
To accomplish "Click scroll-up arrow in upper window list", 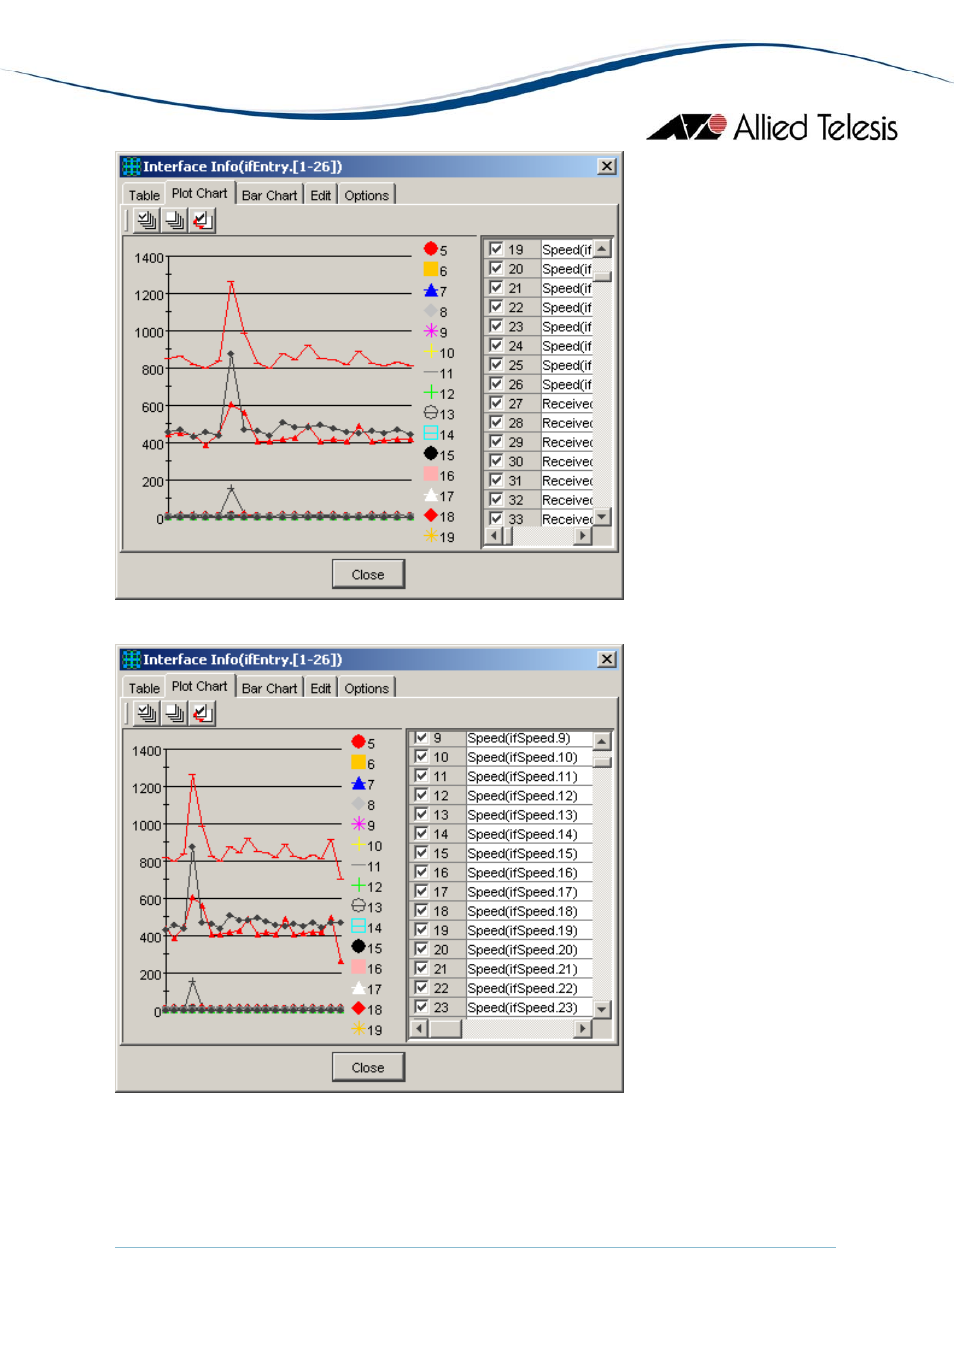I will pos(602,248).
